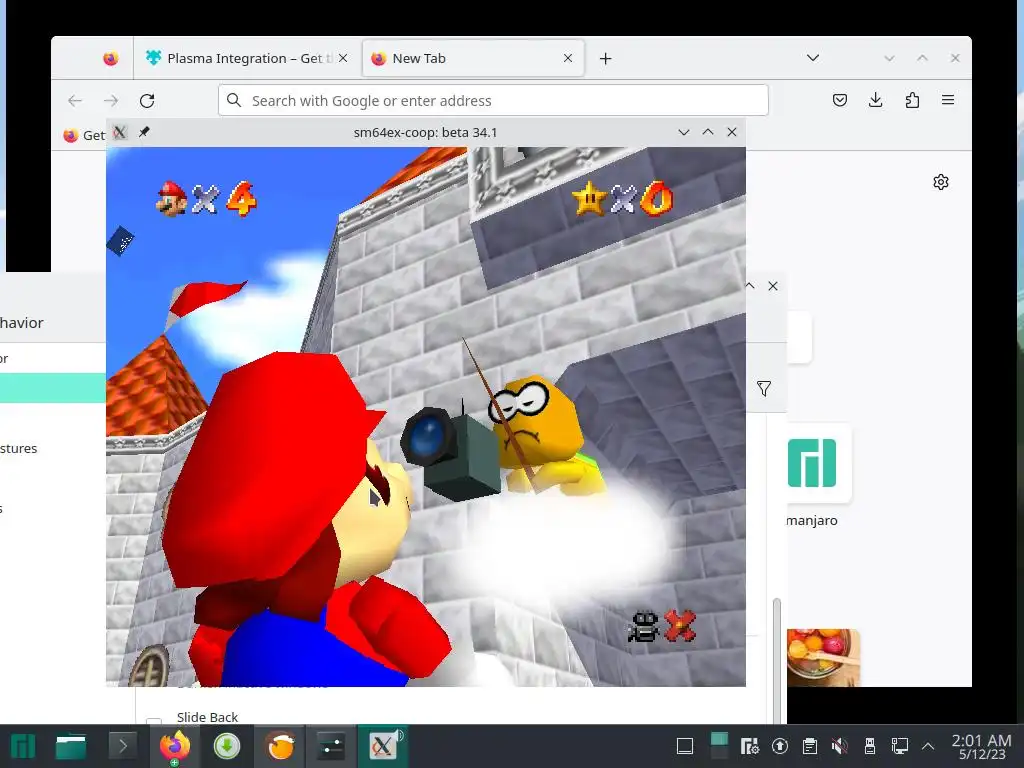Switch to Firefox in the taskbar
The image size is (1024, 768).
click(x=175, y=746)
